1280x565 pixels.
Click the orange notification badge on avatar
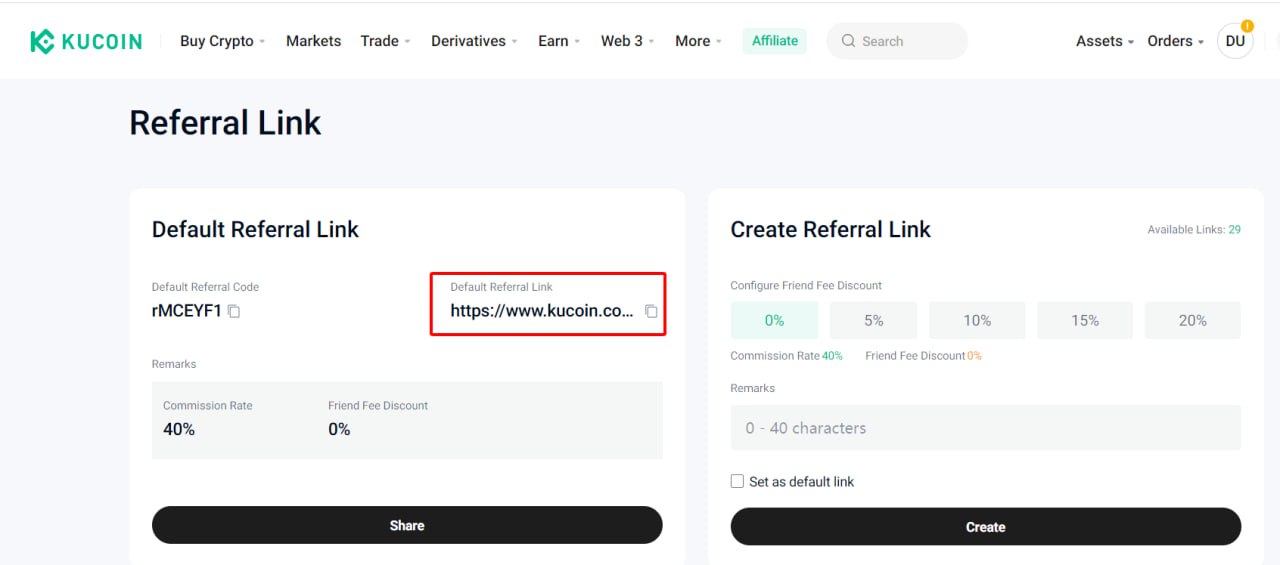point(1247,26)
